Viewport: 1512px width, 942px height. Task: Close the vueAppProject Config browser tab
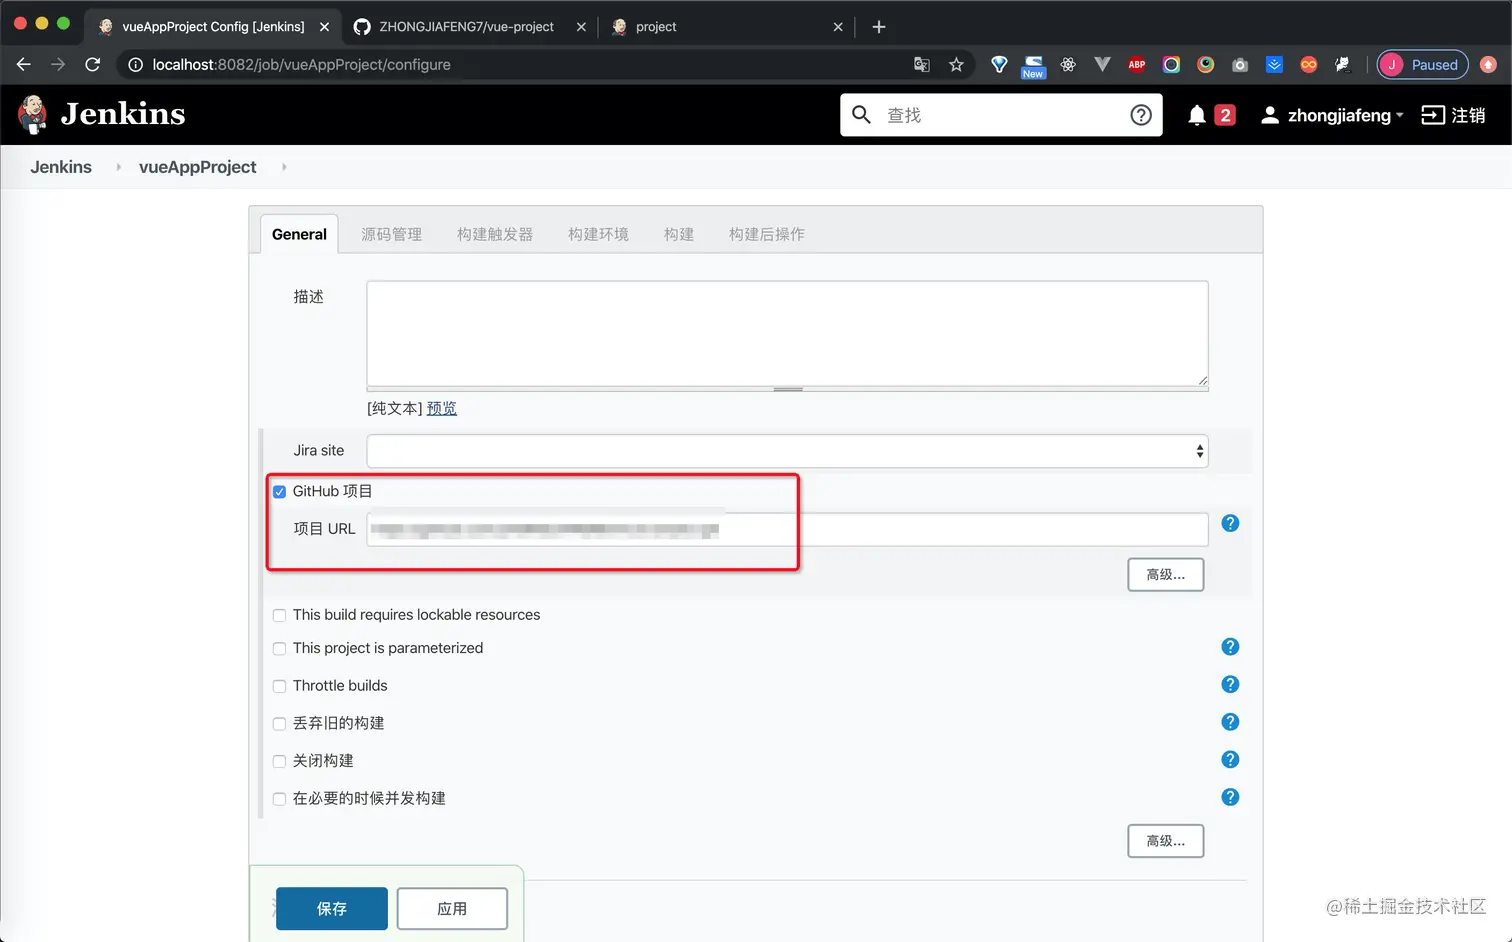click(x=324, y=27)
